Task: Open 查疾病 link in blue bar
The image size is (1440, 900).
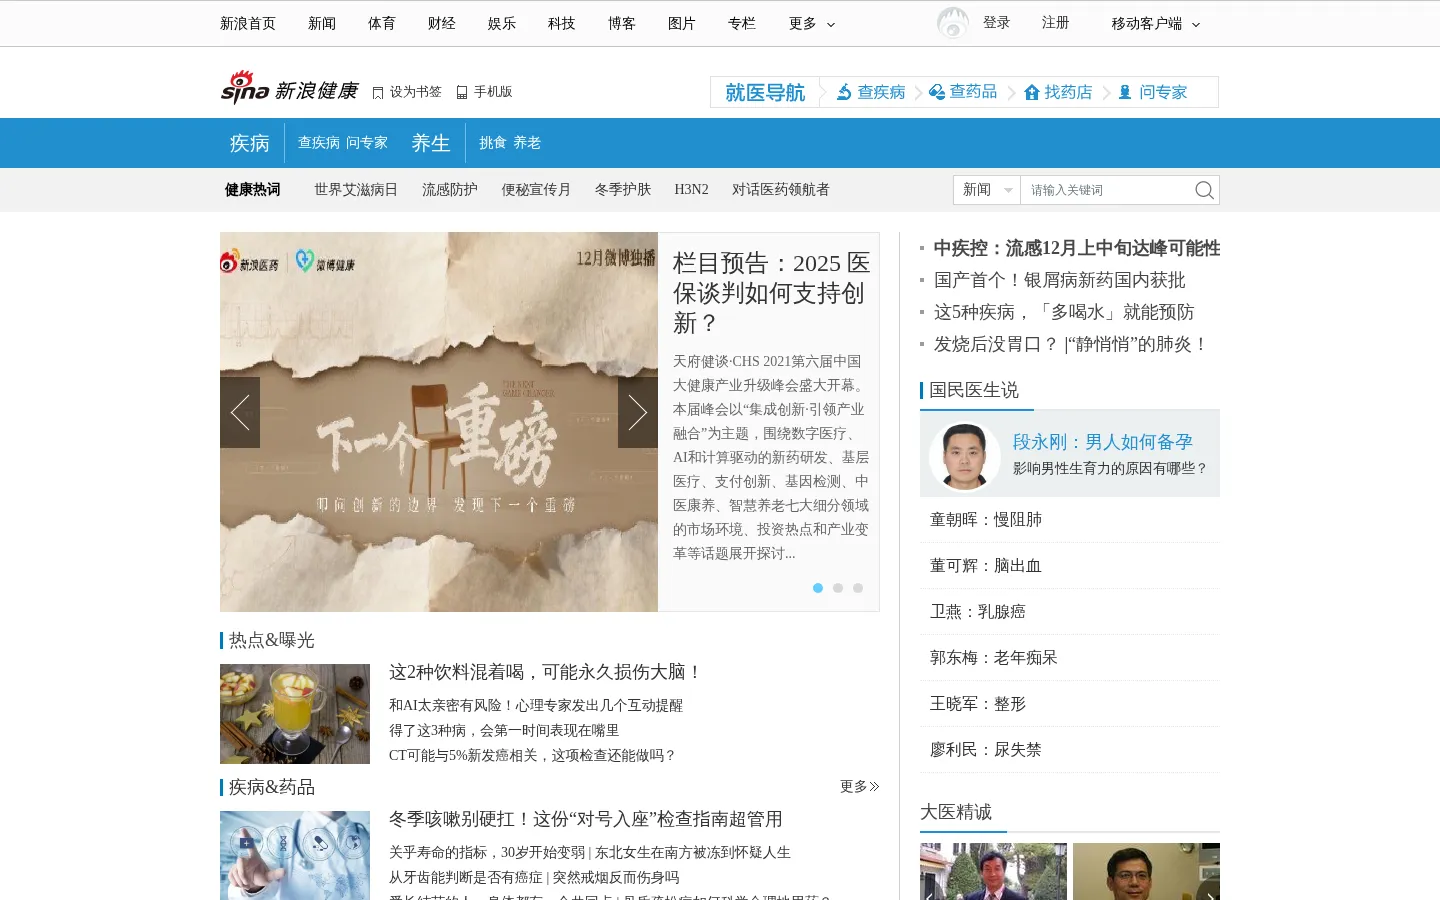Action: coord(319,143)
